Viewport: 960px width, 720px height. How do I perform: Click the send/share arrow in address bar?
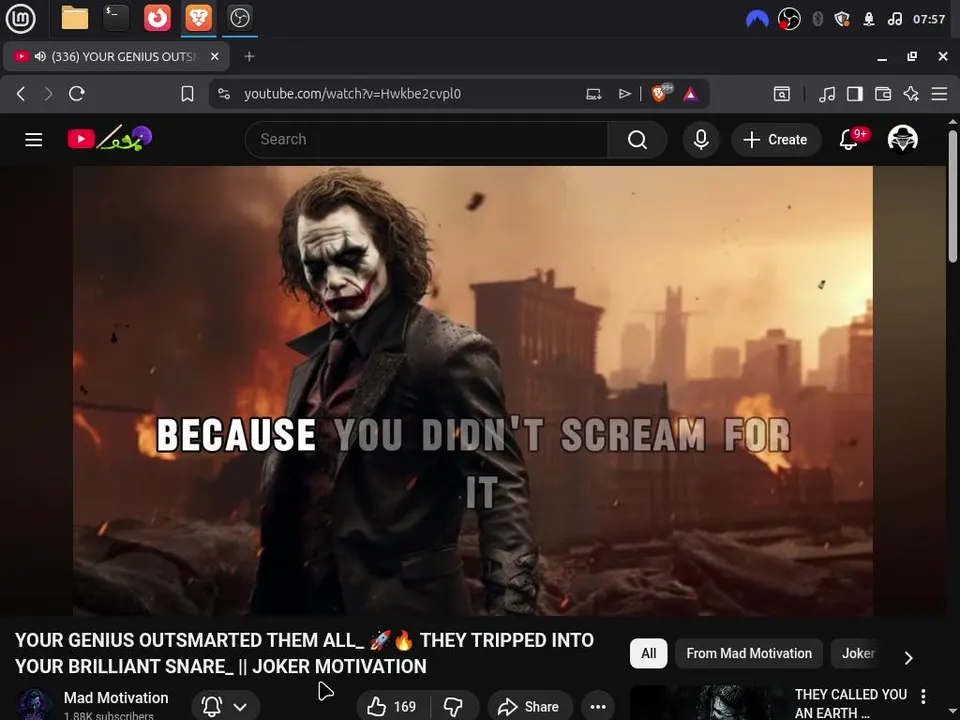(624, 94)
